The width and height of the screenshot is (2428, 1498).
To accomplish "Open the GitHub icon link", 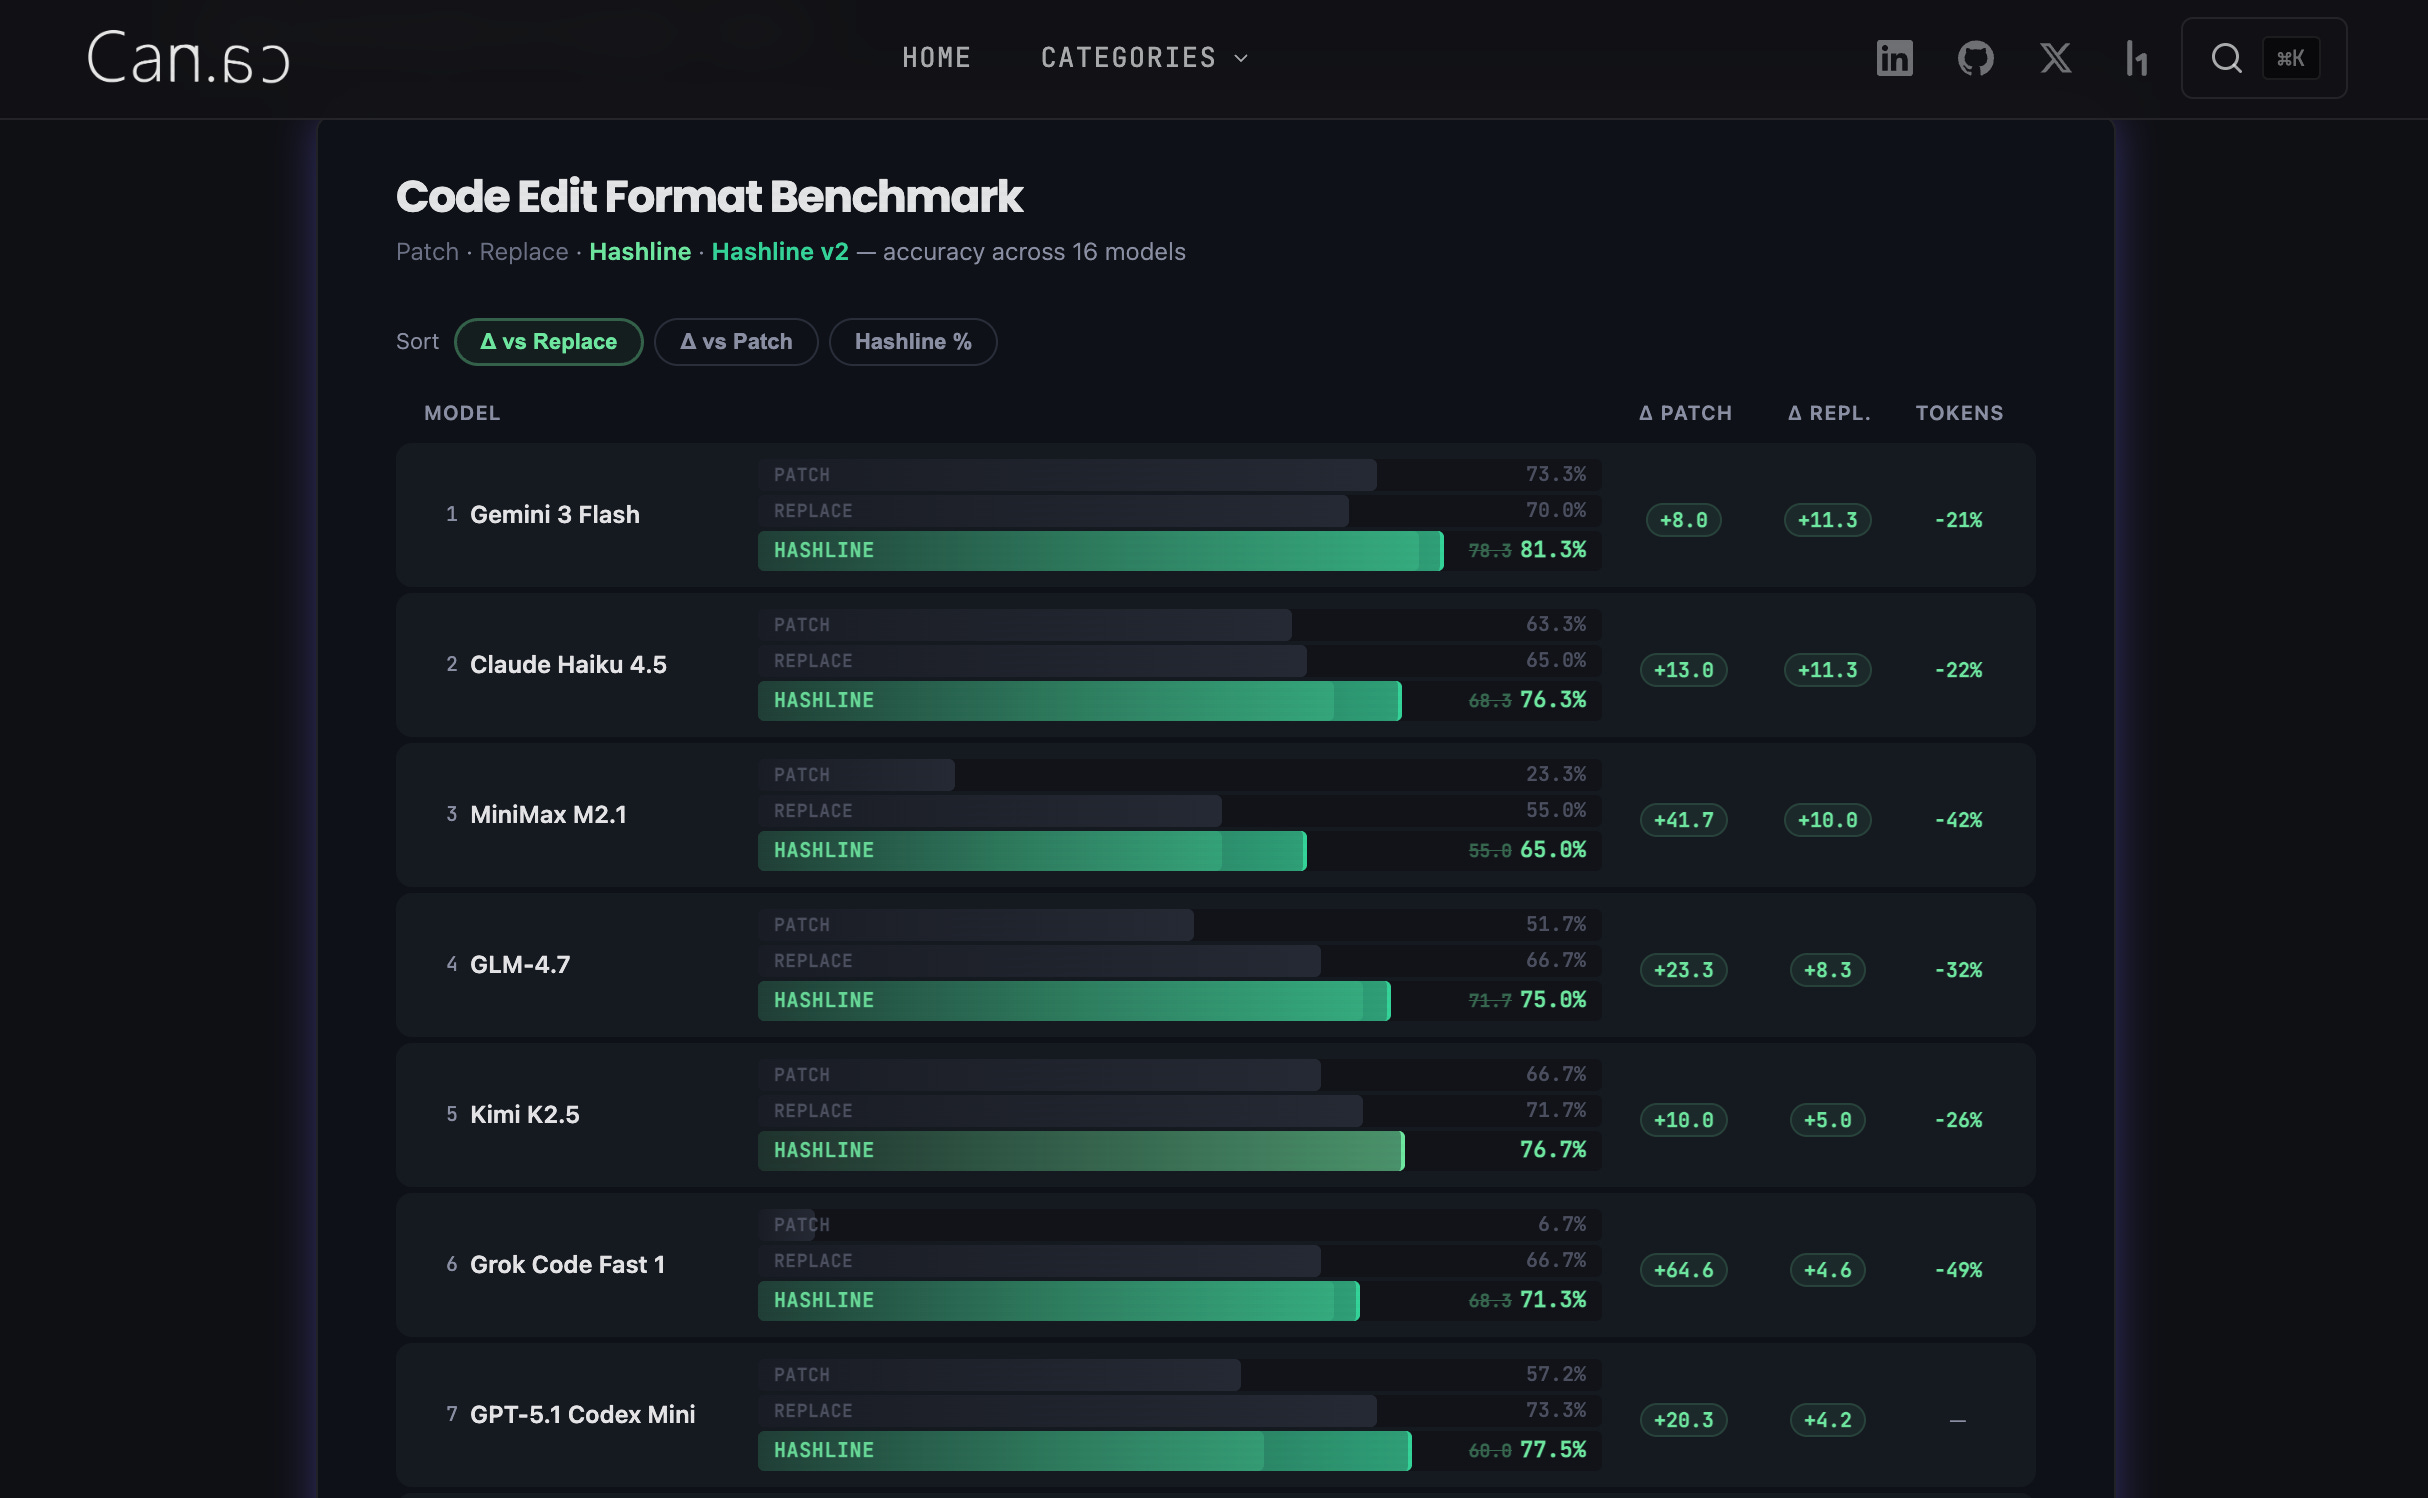I will (x=1975, y=58).
